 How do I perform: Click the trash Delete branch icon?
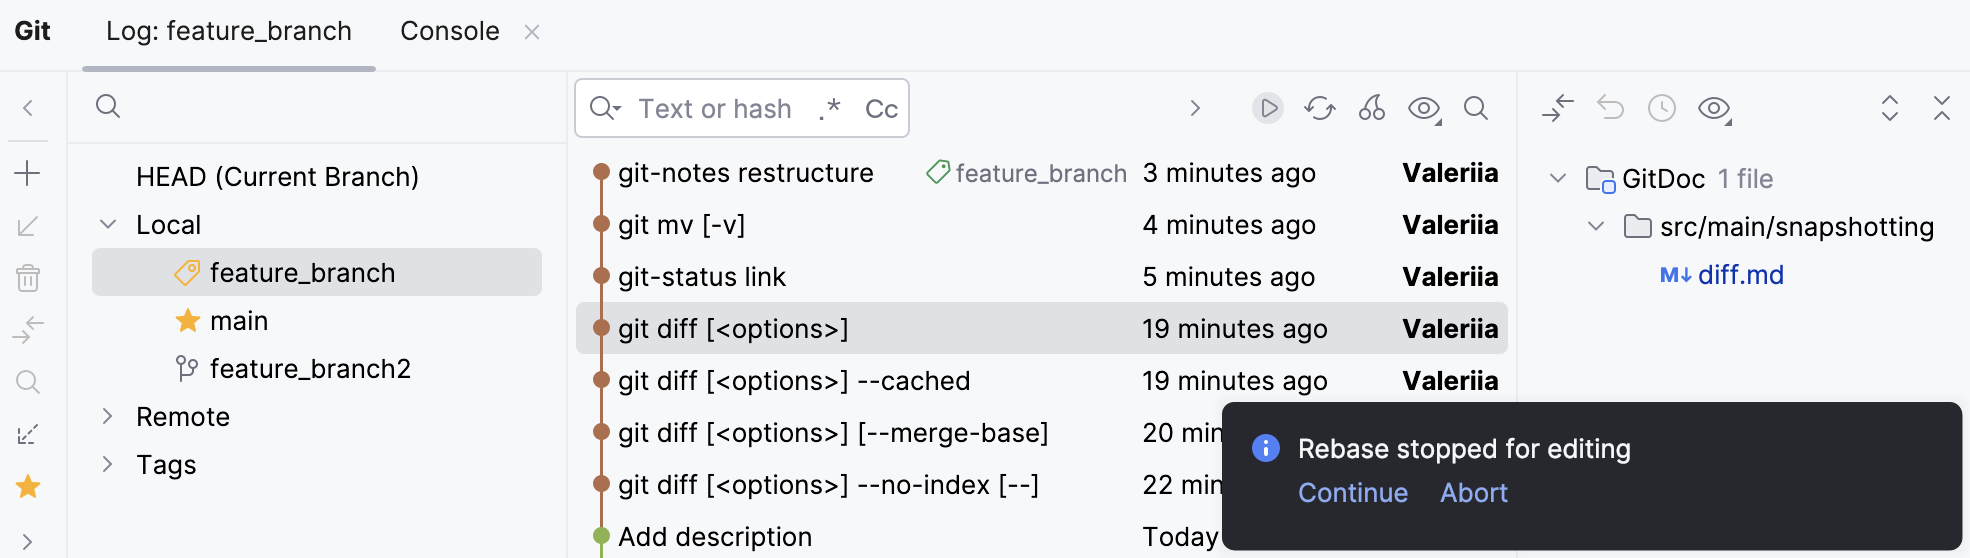[x=28, y=278]
